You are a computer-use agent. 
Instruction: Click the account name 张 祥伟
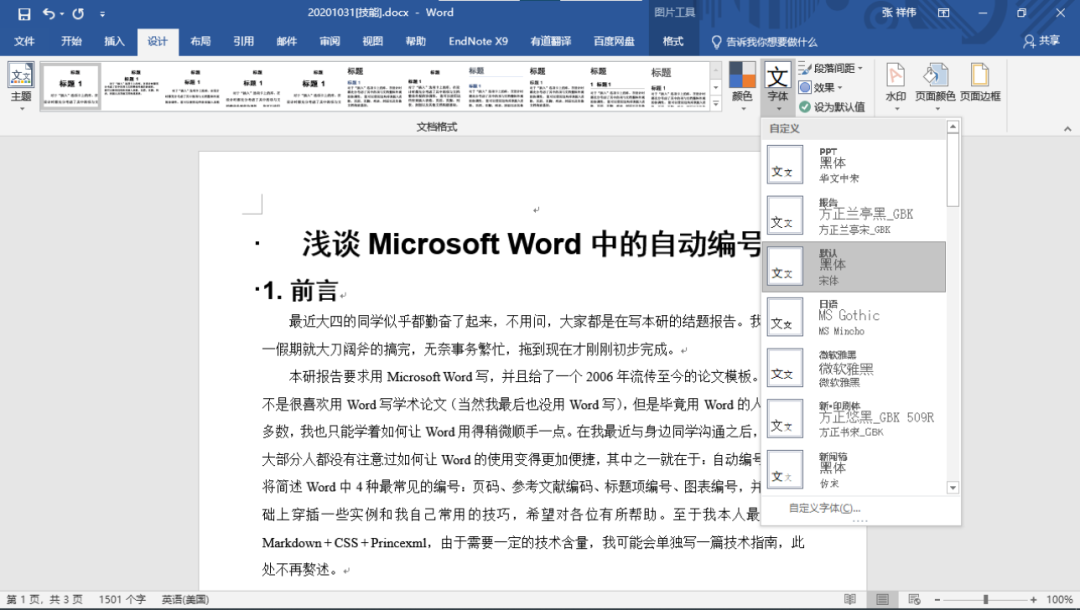click(899, 13)
